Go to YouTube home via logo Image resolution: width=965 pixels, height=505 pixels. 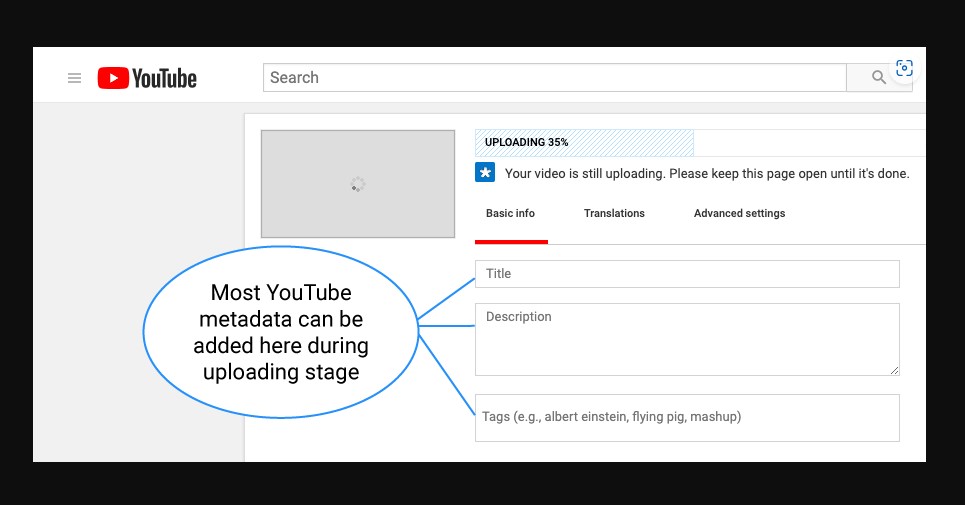[x=147, y=78]
